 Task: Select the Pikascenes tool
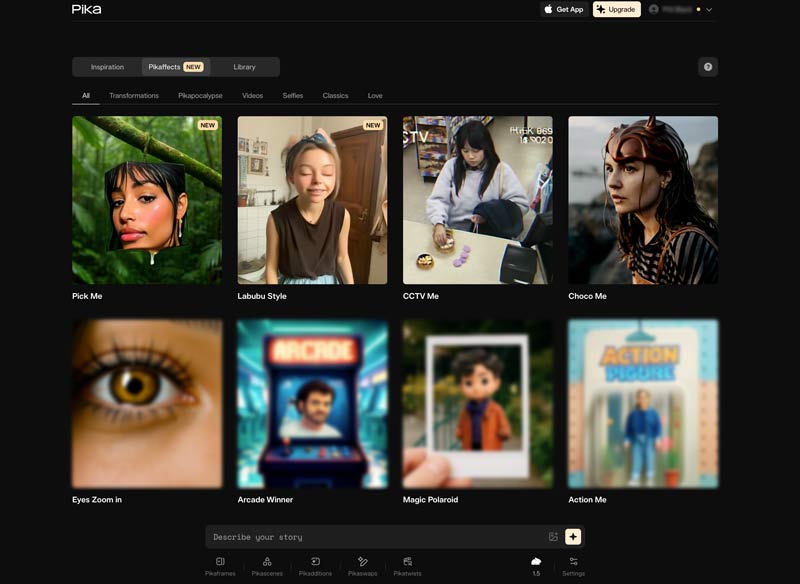tap(267, 566)
